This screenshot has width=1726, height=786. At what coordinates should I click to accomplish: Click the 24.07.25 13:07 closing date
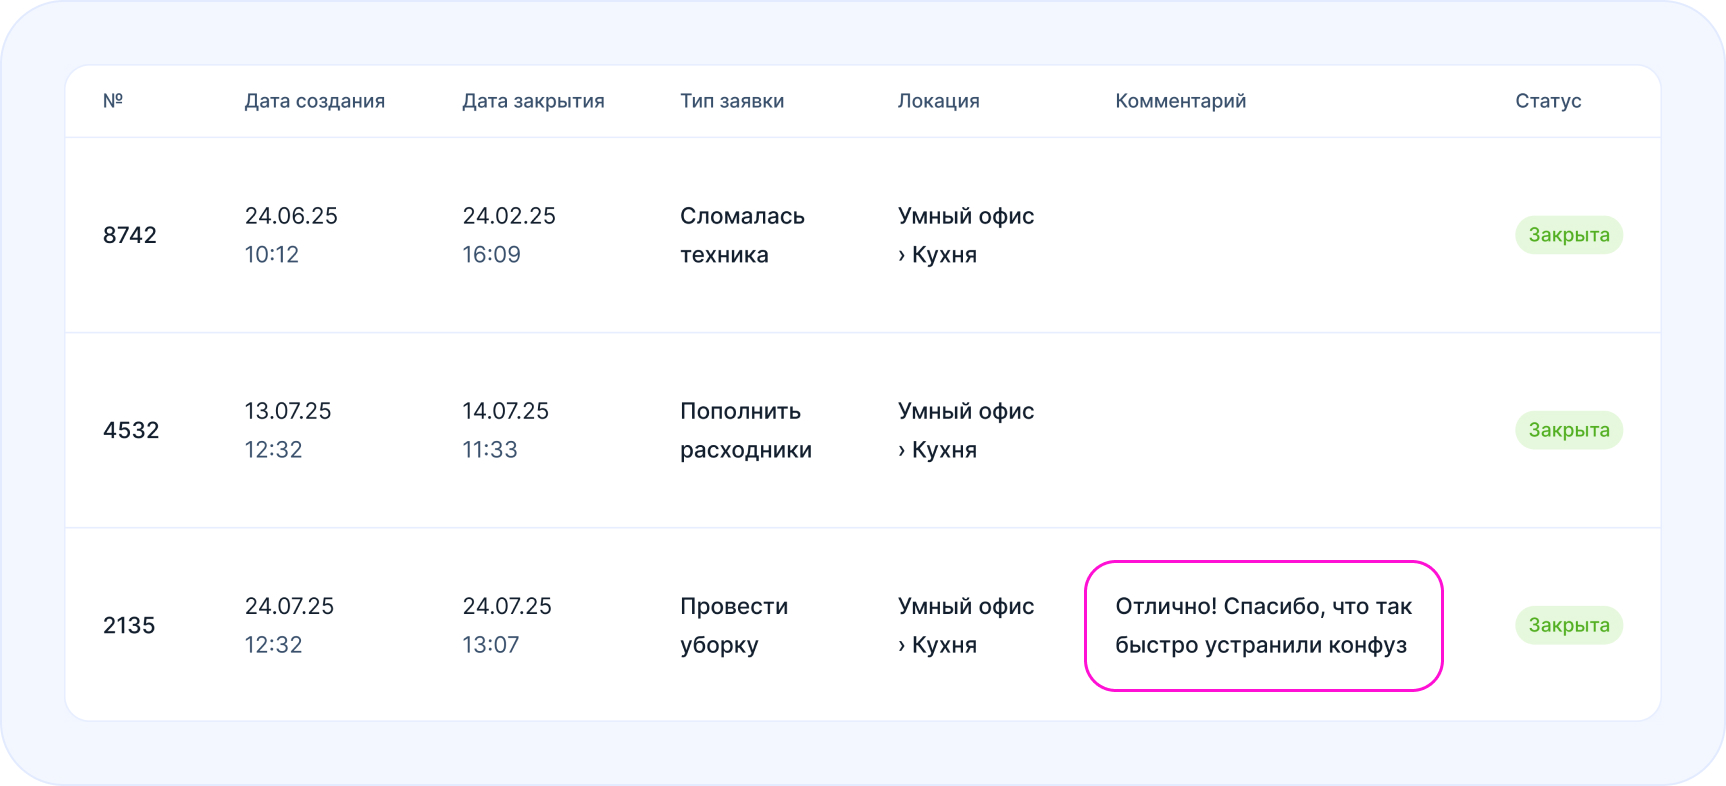click(x=507, y=625)
